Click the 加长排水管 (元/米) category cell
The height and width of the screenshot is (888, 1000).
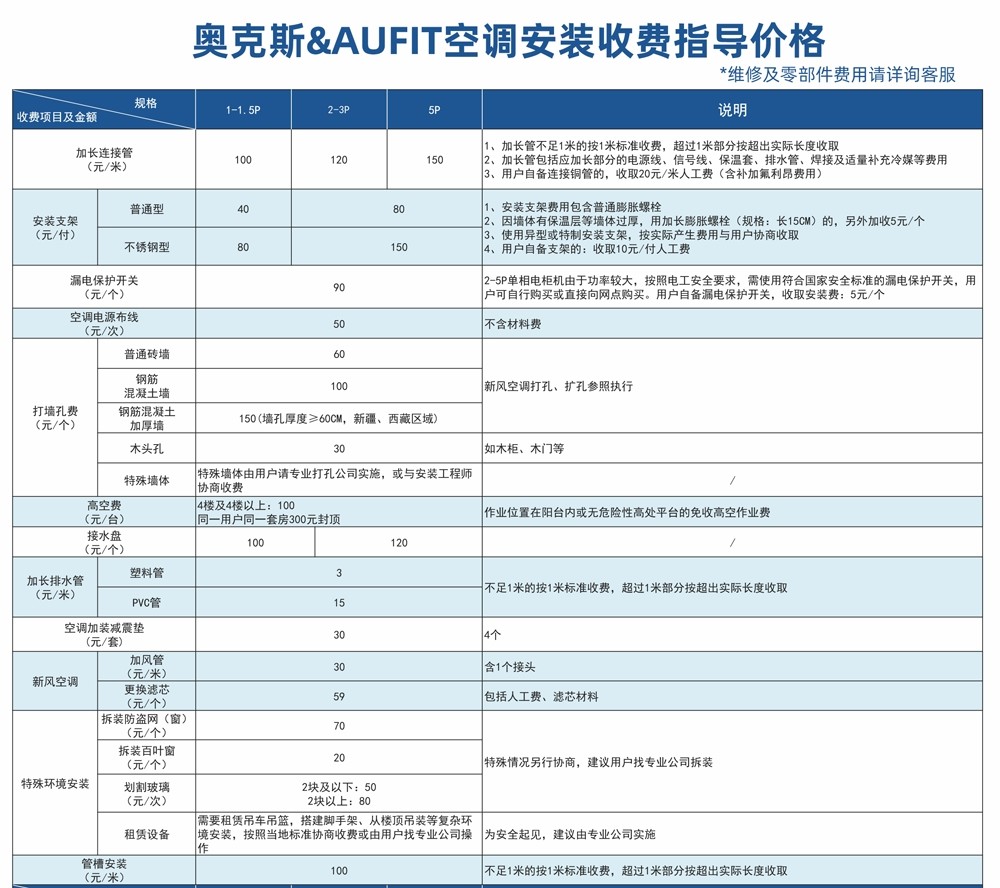point(55,588)
